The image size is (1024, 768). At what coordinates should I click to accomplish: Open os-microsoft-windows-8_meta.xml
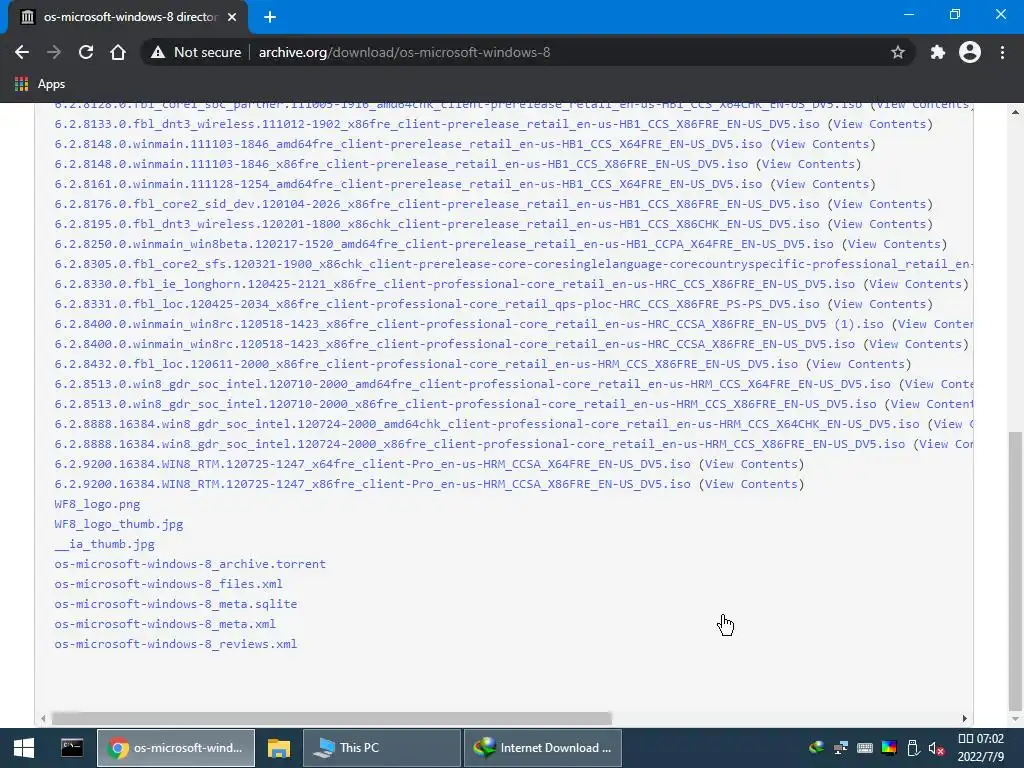tap(165, 624)
